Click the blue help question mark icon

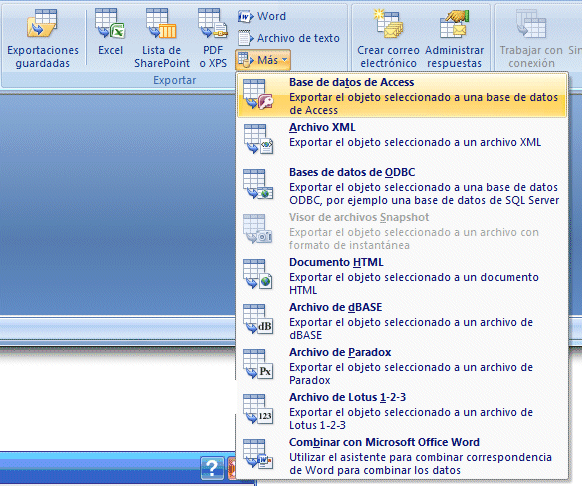pos(212,468)
